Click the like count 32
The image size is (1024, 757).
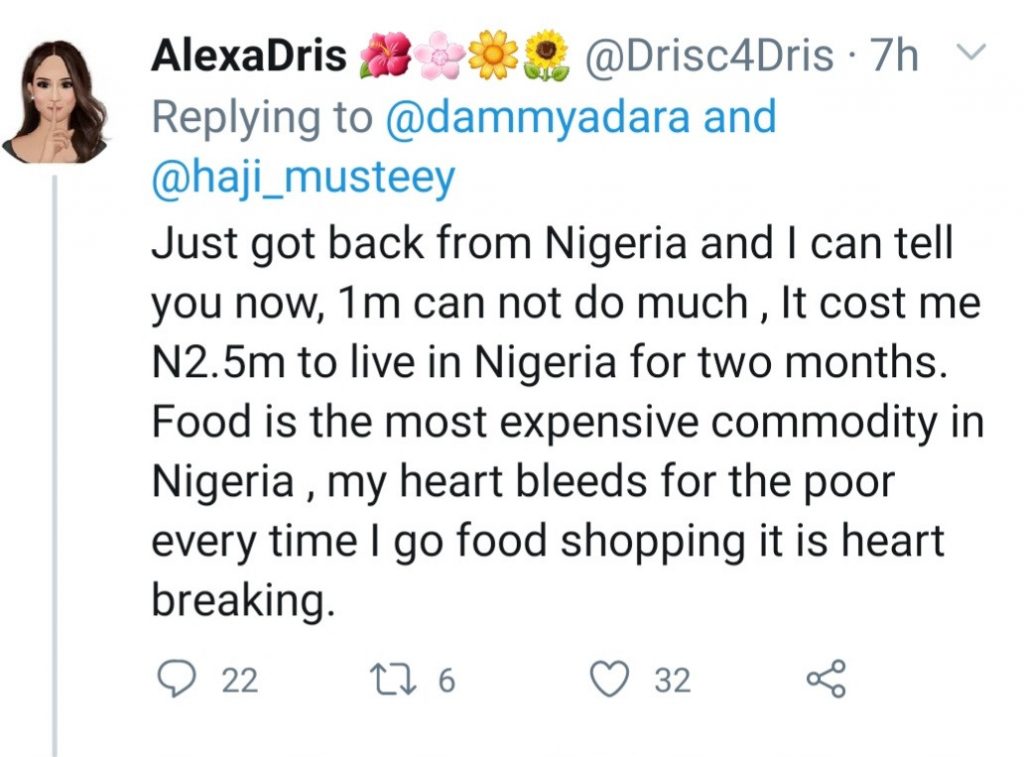(672, 681)
